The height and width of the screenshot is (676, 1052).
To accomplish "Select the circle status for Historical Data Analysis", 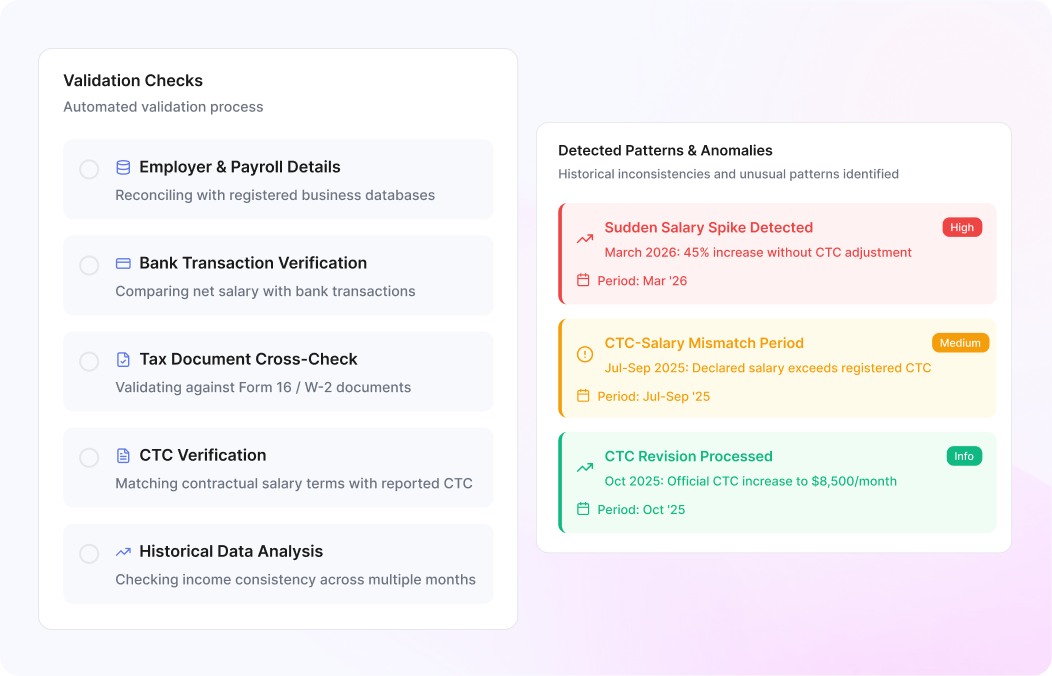I will pos(89,554).
